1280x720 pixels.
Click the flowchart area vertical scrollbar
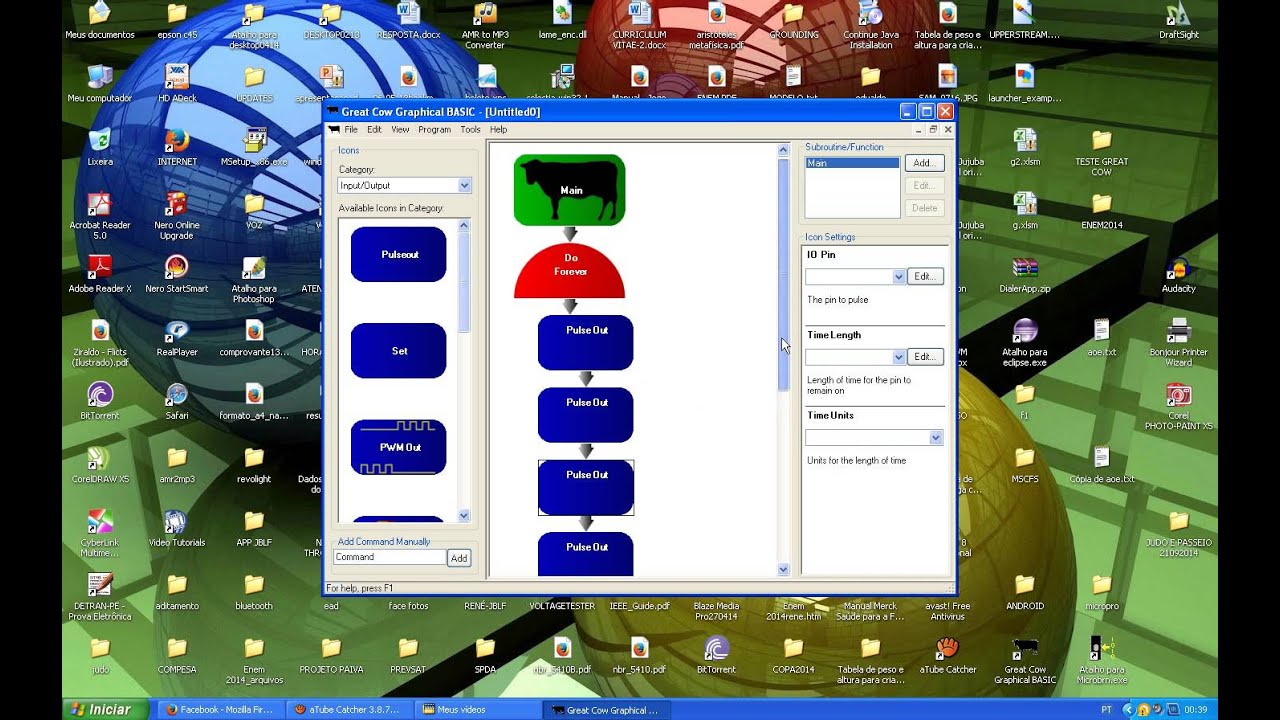(x=783, y=360)
